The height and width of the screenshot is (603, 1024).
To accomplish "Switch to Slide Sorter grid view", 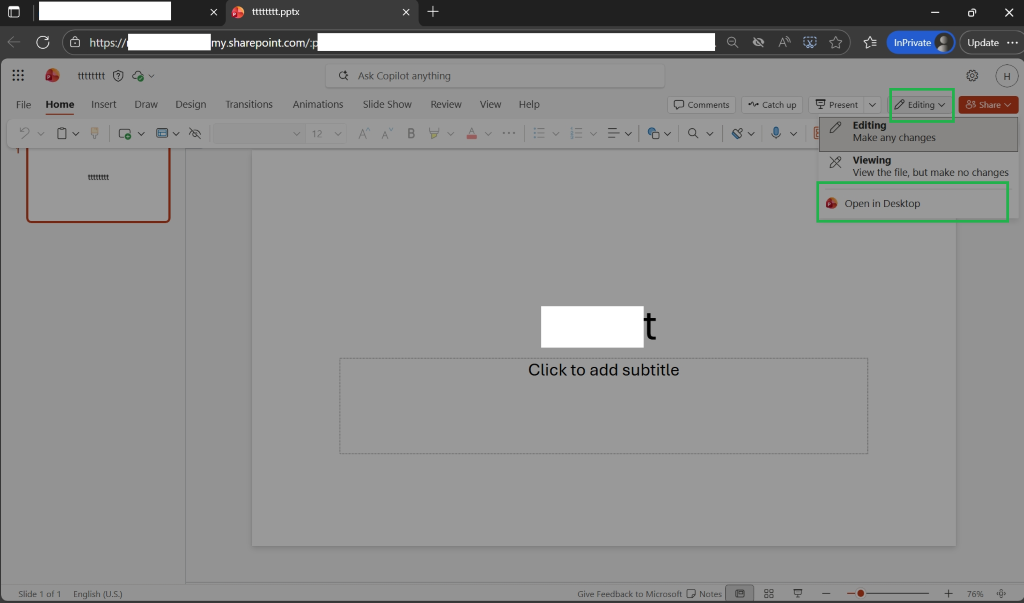I will [769, 593].
